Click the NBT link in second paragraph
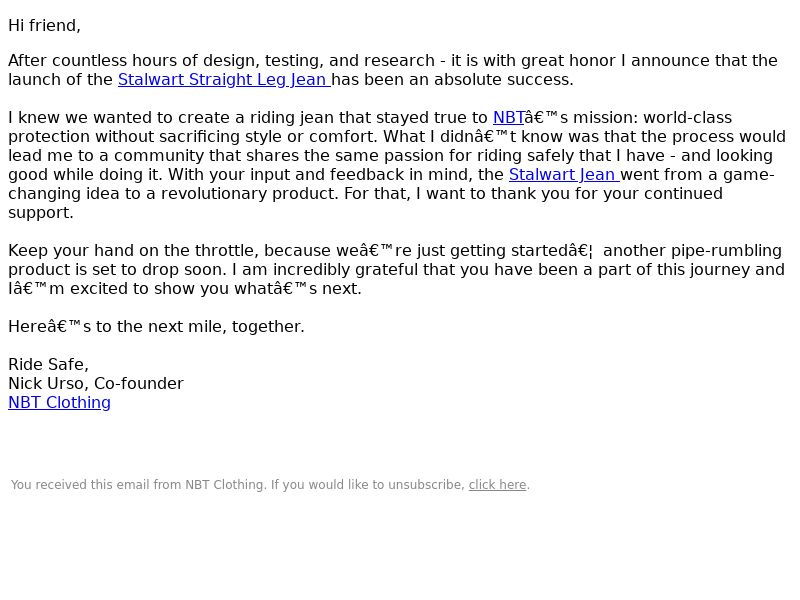The width and height of the screenshot is (800, 600). pyautogui.click(x=508, y=118)
